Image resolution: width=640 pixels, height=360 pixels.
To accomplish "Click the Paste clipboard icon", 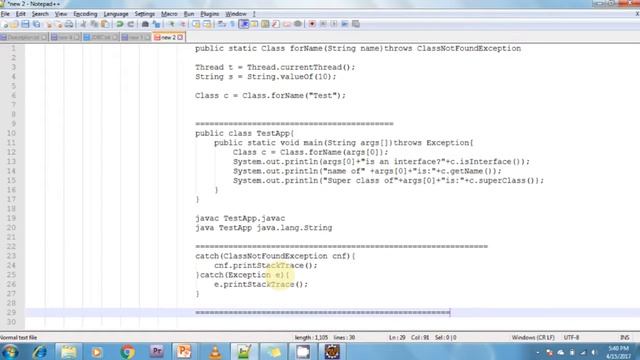I will click(x=105, y=24).
